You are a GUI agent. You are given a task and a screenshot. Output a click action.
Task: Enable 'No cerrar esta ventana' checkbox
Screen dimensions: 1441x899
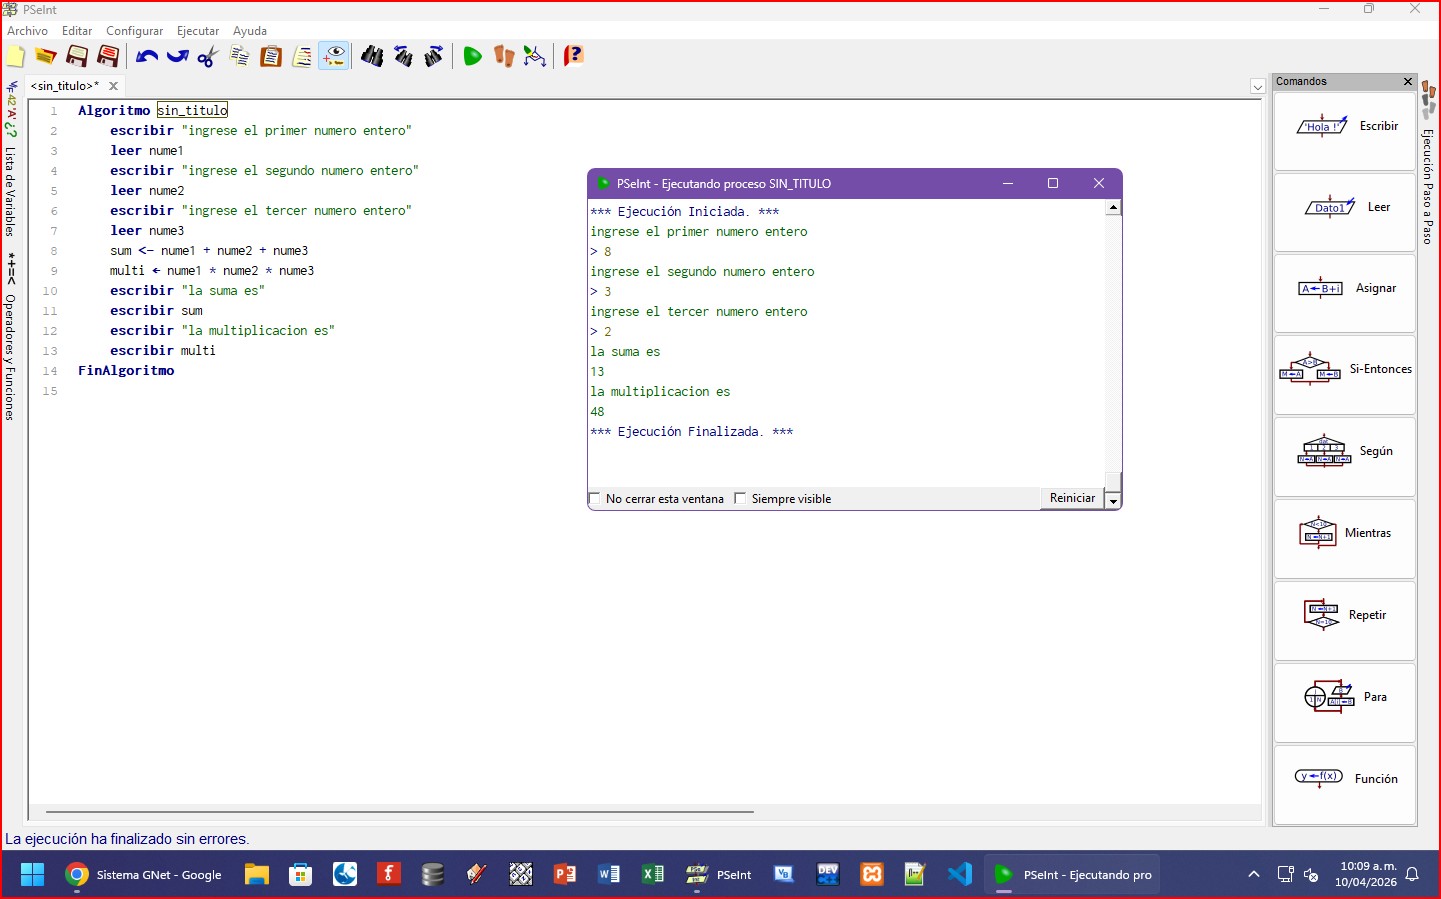[x=595, y=499]
